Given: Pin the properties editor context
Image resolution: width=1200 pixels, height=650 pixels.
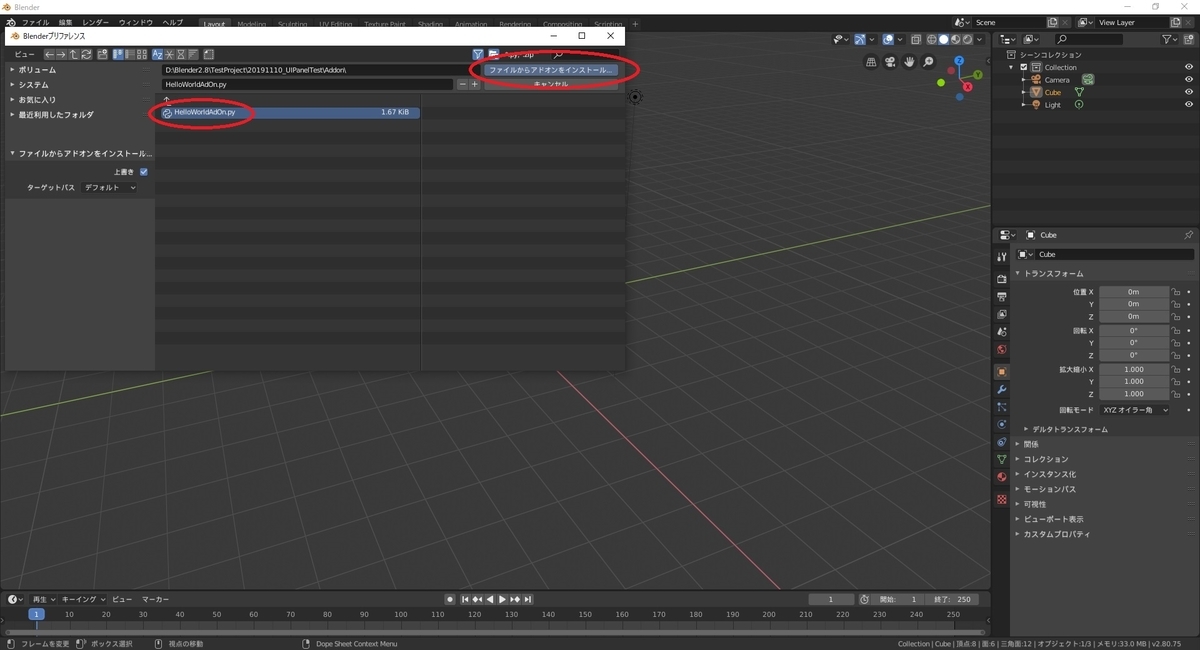Looking at the screenshot, I should (1188, 235).
